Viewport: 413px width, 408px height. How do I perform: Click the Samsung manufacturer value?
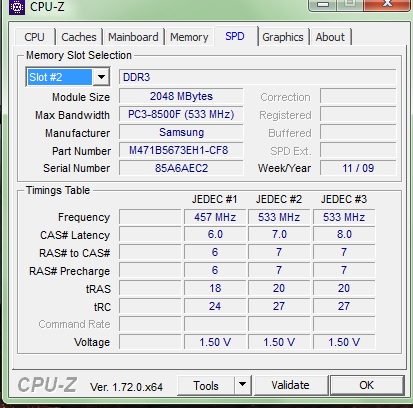tap(181, 132)
